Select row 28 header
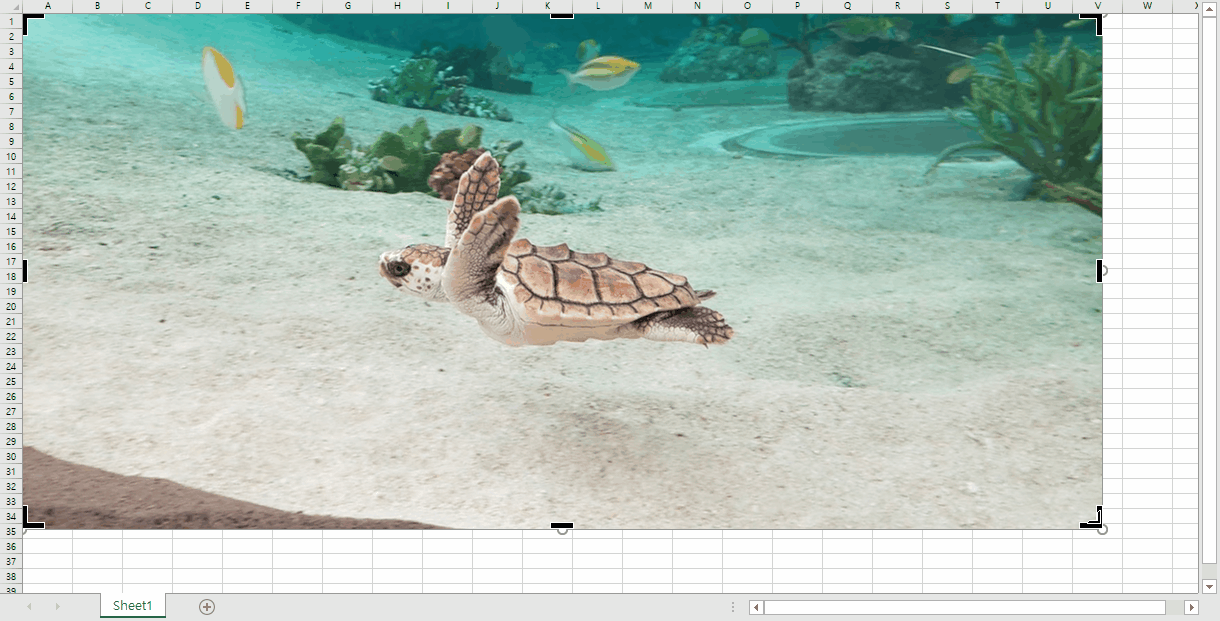The image size is (1220, 621). click(x=11, y=426)
